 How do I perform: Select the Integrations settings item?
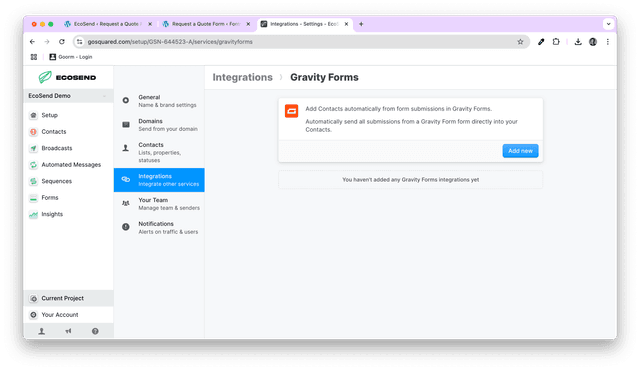[159, 180]
